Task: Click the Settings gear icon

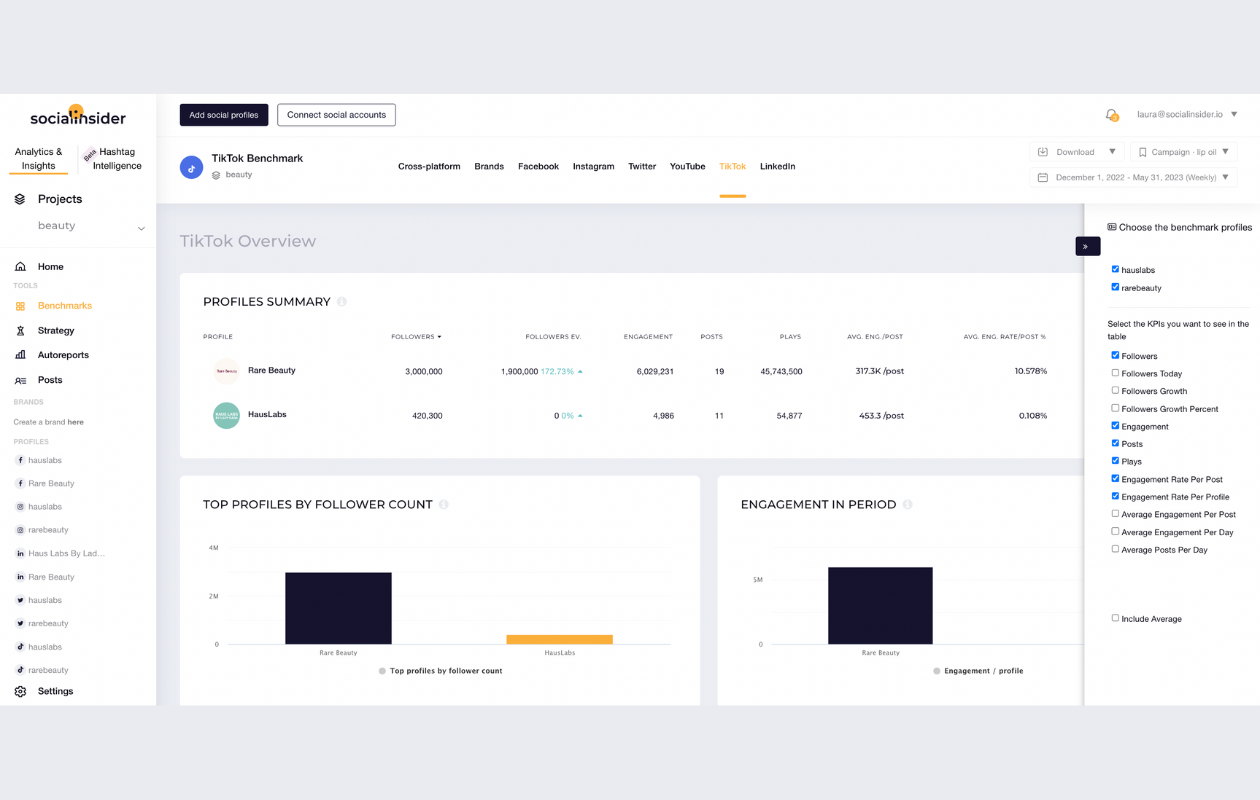Action: point(20,691)
